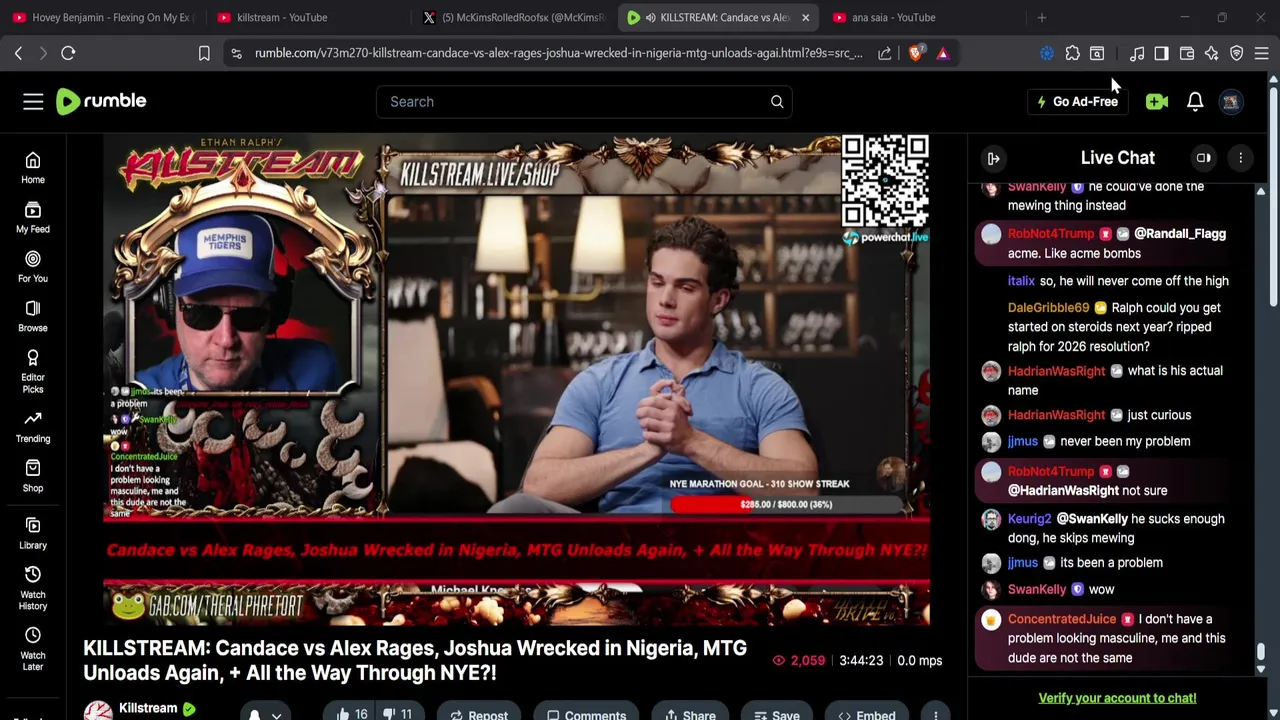
Task: Click username DaleGribble69 in chat
Action: coord(1048,308)
